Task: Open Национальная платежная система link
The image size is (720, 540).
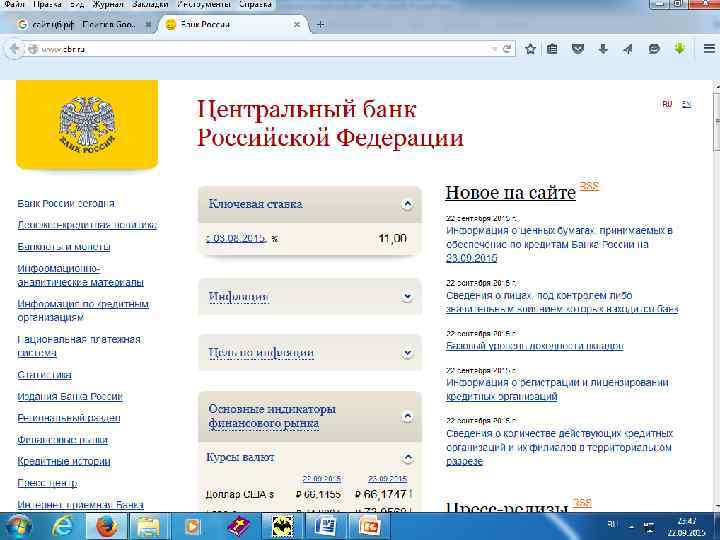Action: (x=79, y=346)
